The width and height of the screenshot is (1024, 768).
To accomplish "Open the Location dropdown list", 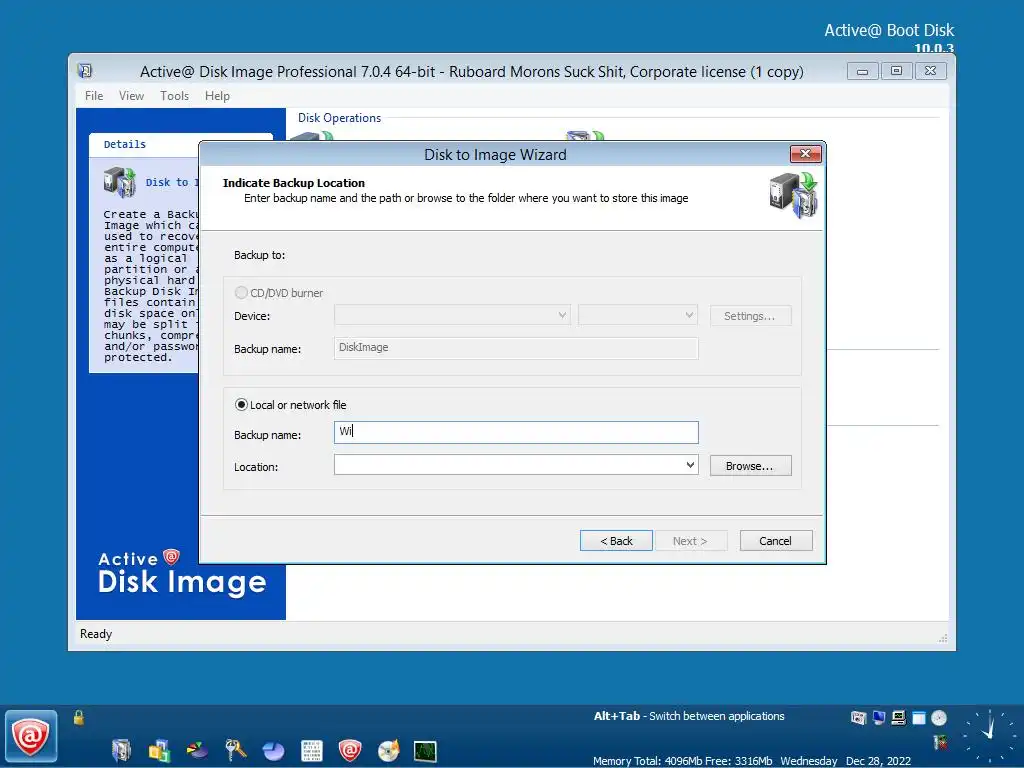I will pos(690,465).
